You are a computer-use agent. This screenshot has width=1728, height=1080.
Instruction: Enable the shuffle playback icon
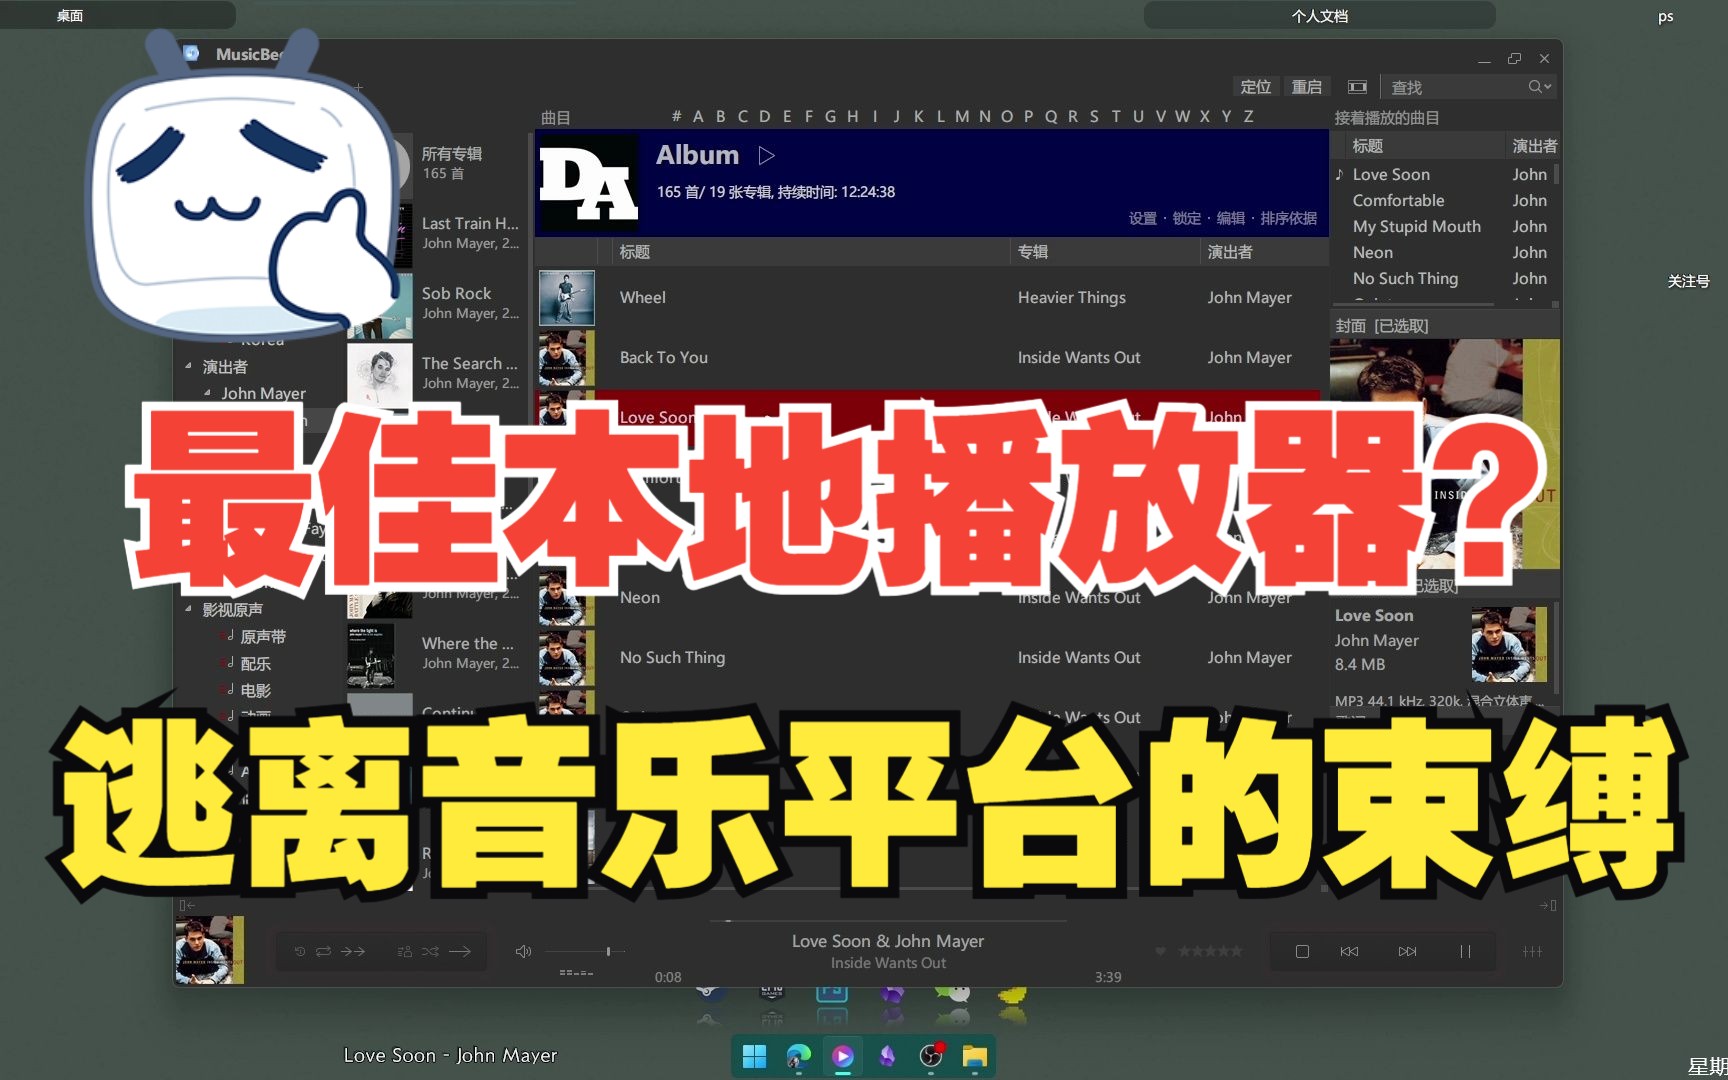point(432,951)
